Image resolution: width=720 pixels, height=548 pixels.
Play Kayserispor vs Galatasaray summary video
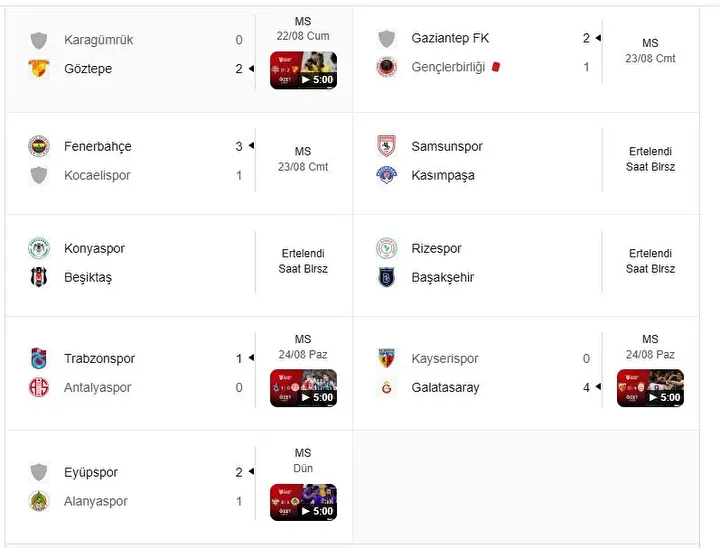[650, 388]
